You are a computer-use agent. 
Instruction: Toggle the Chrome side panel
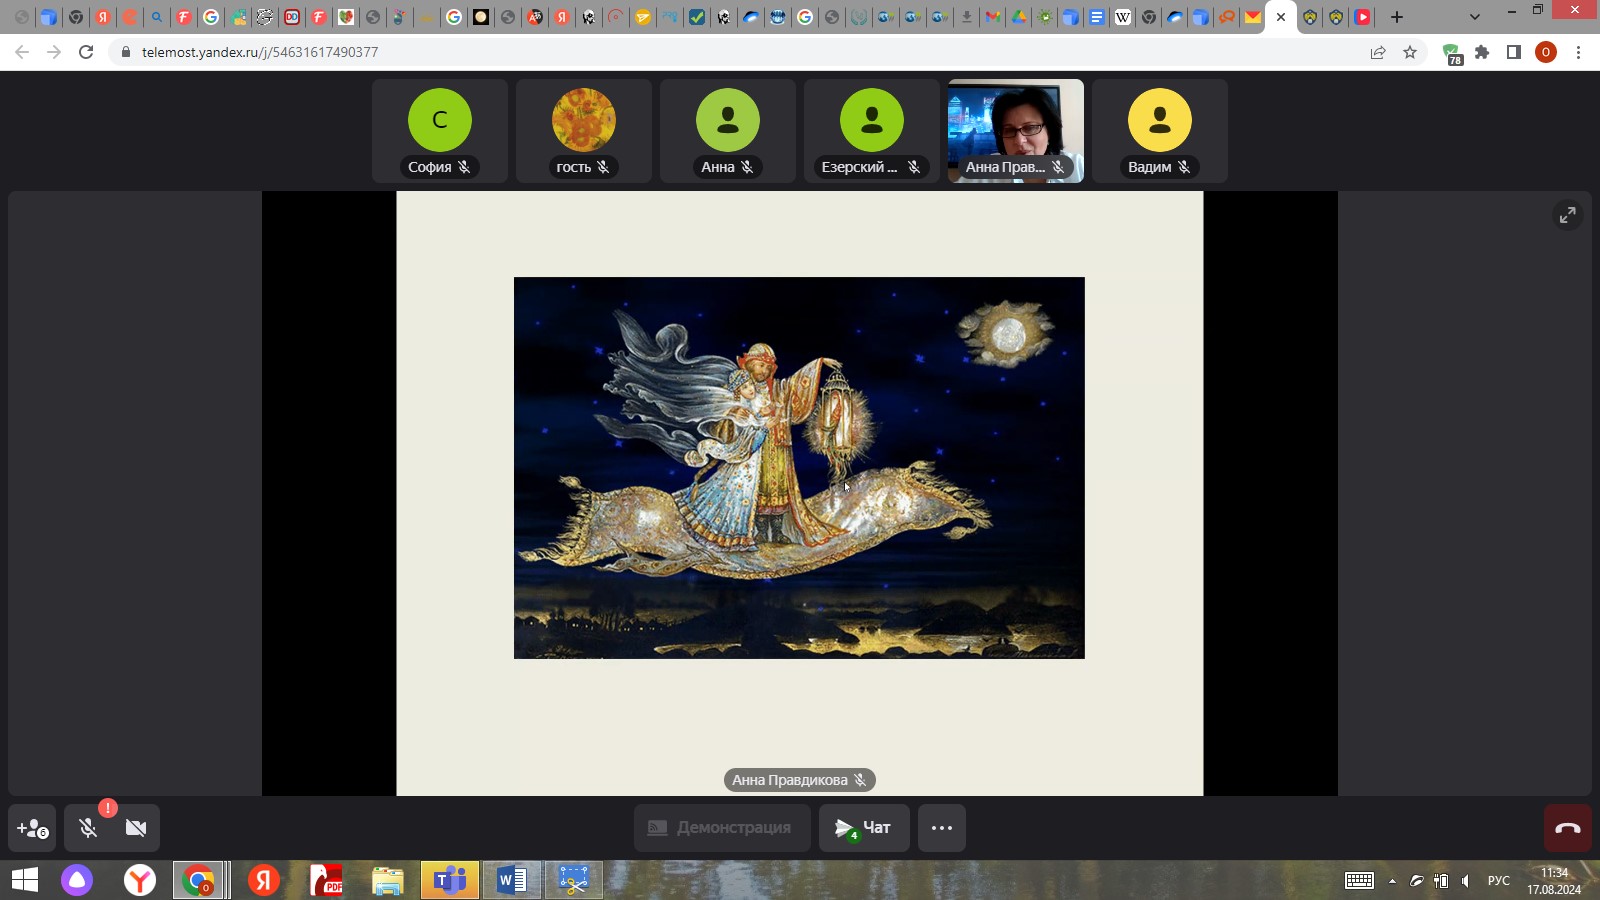click(x=1514, y=52)
